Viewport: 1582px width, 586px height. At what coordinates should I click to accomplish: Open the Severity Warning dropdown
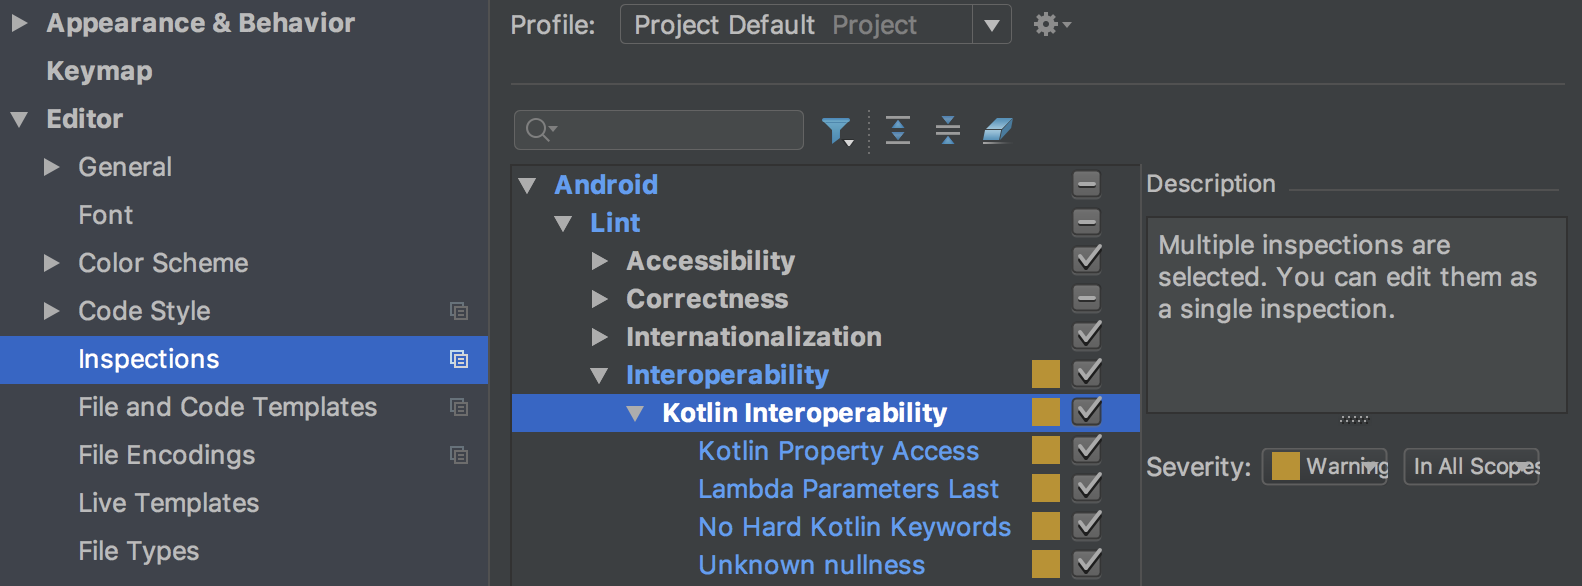[1326, 466]
